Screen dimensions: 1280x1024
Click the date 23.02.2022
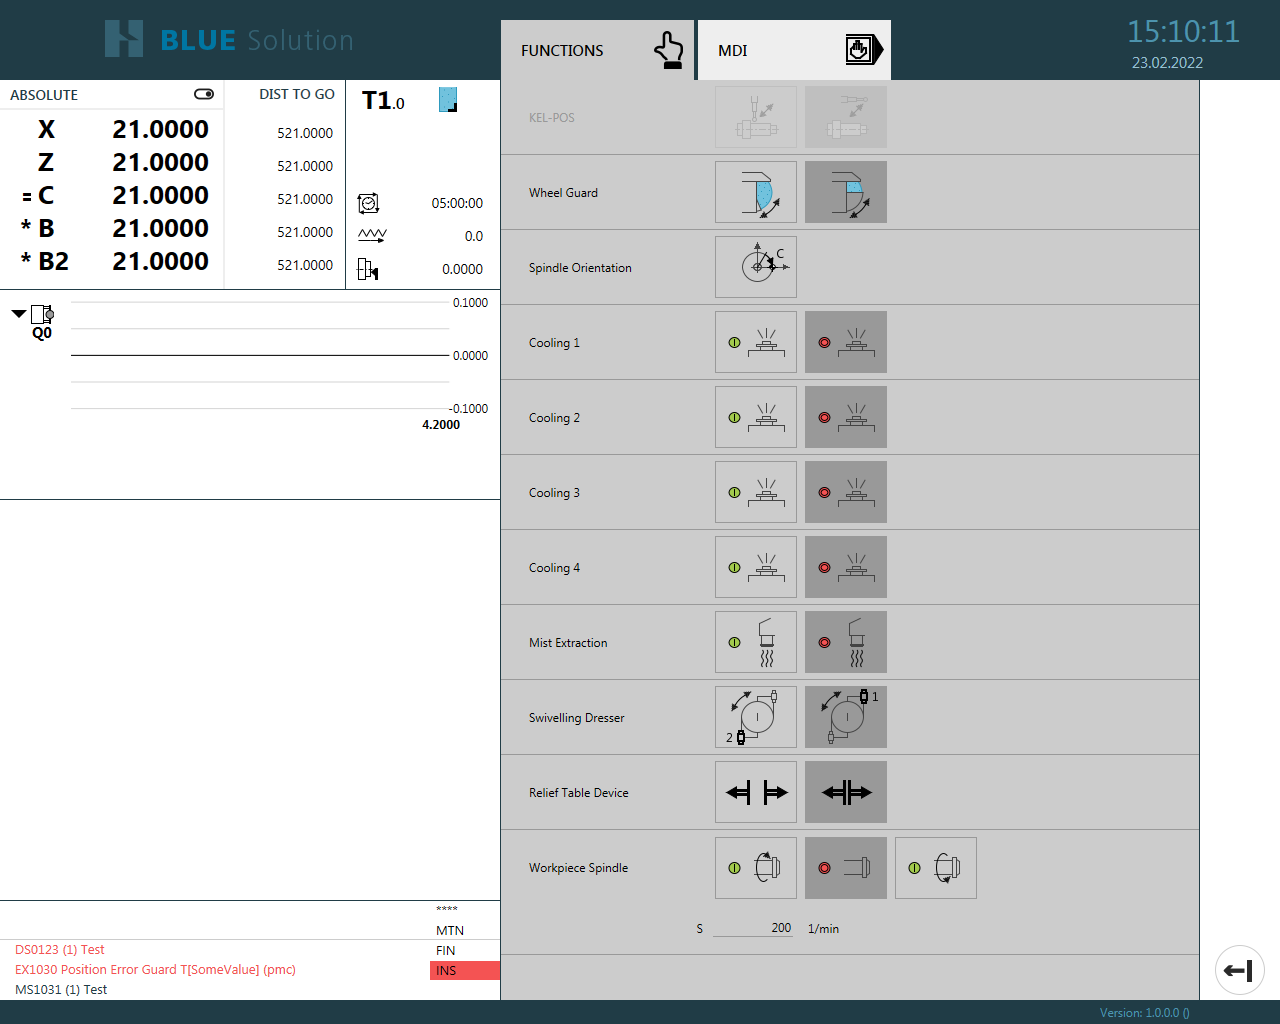(x=1167, y=63)
